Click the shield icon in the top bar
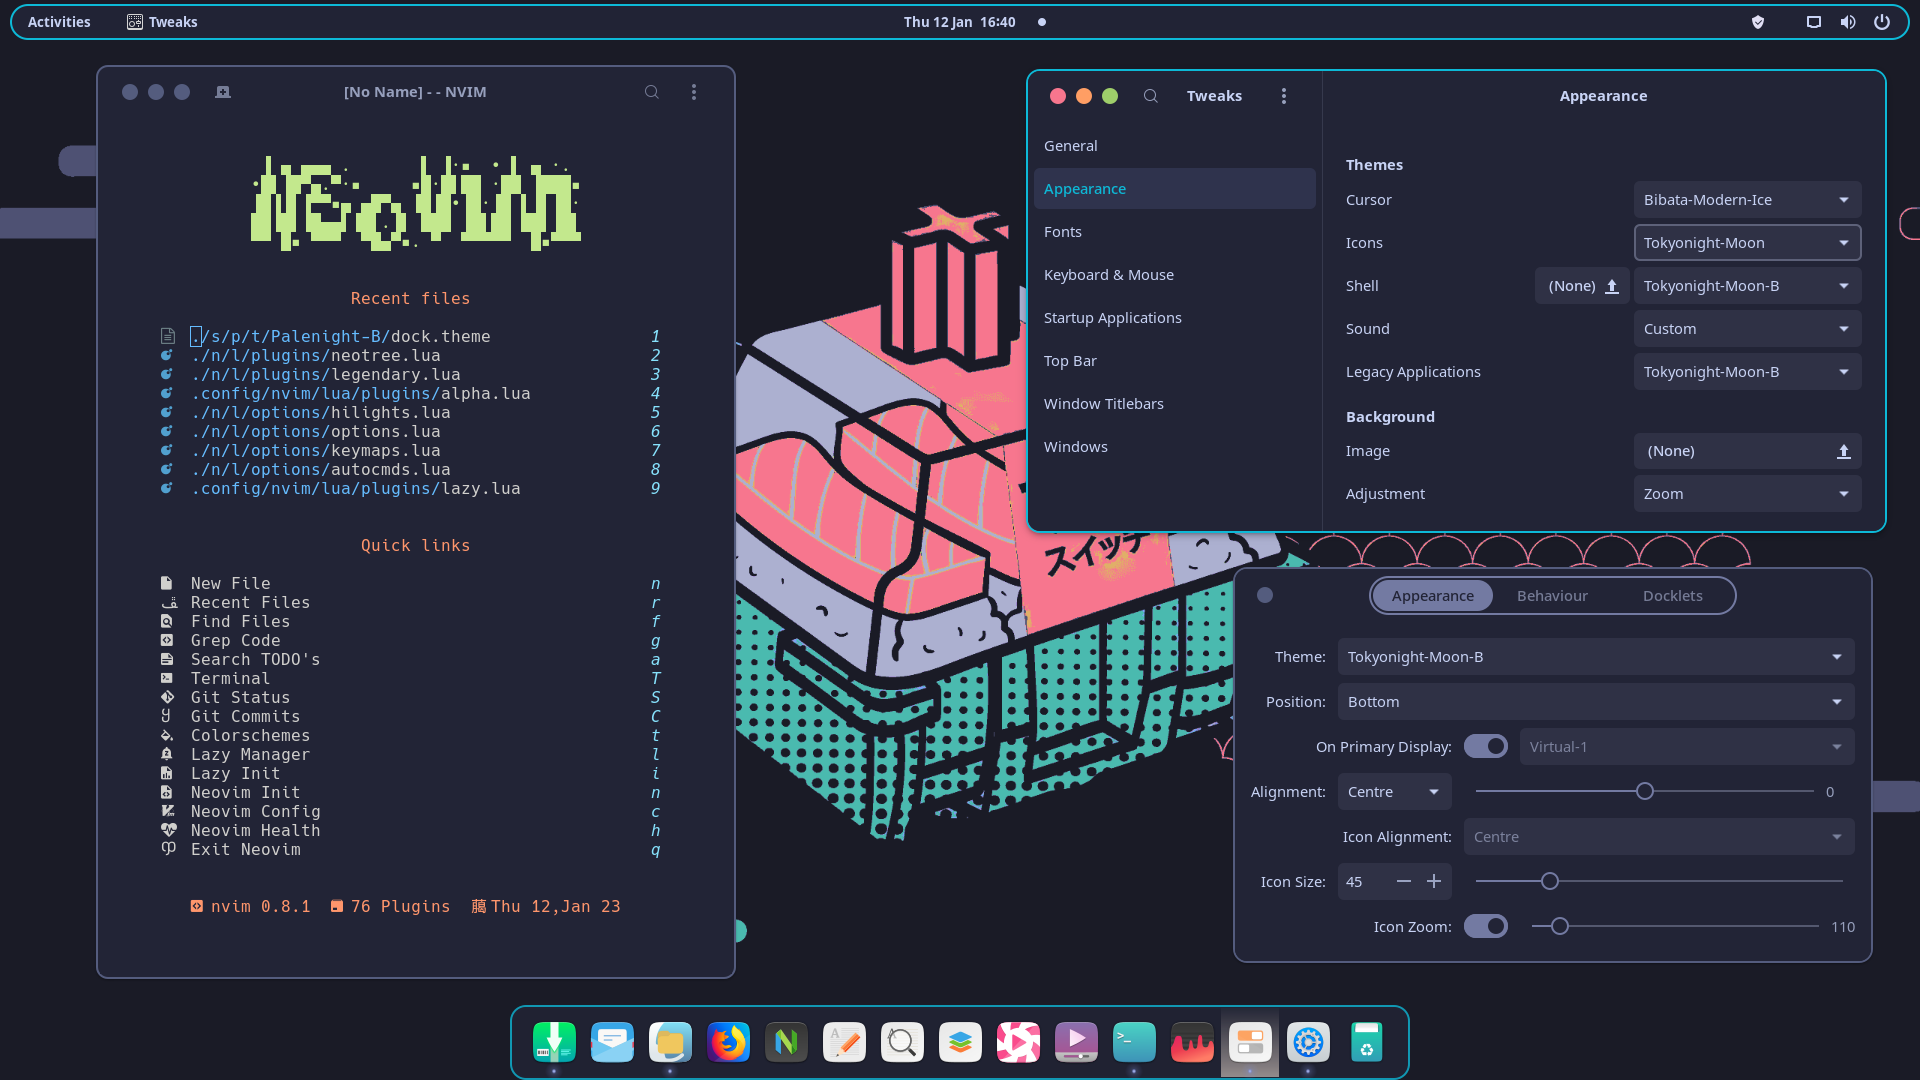The width and height of the screenshot is (1920, 1080). point(1758,22)
